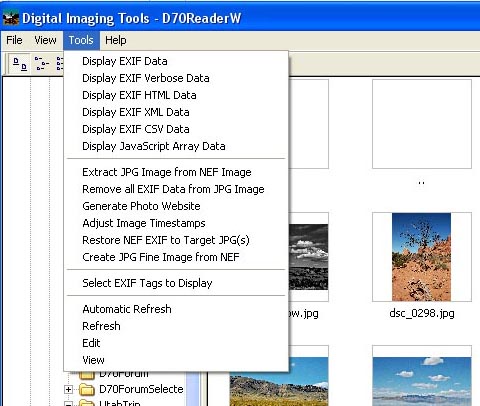Select Adjust Image Timestamps
This screenshot has width=480, height=406.
[176, 223]
